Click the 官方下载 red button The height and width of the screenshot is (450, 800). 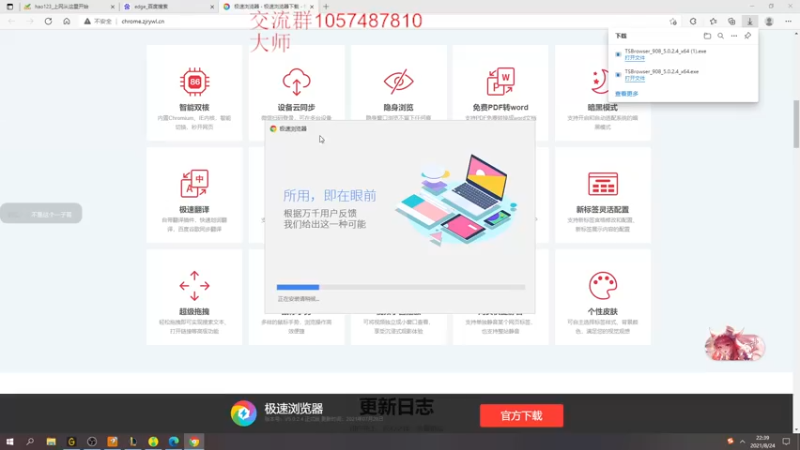point(521,416)
